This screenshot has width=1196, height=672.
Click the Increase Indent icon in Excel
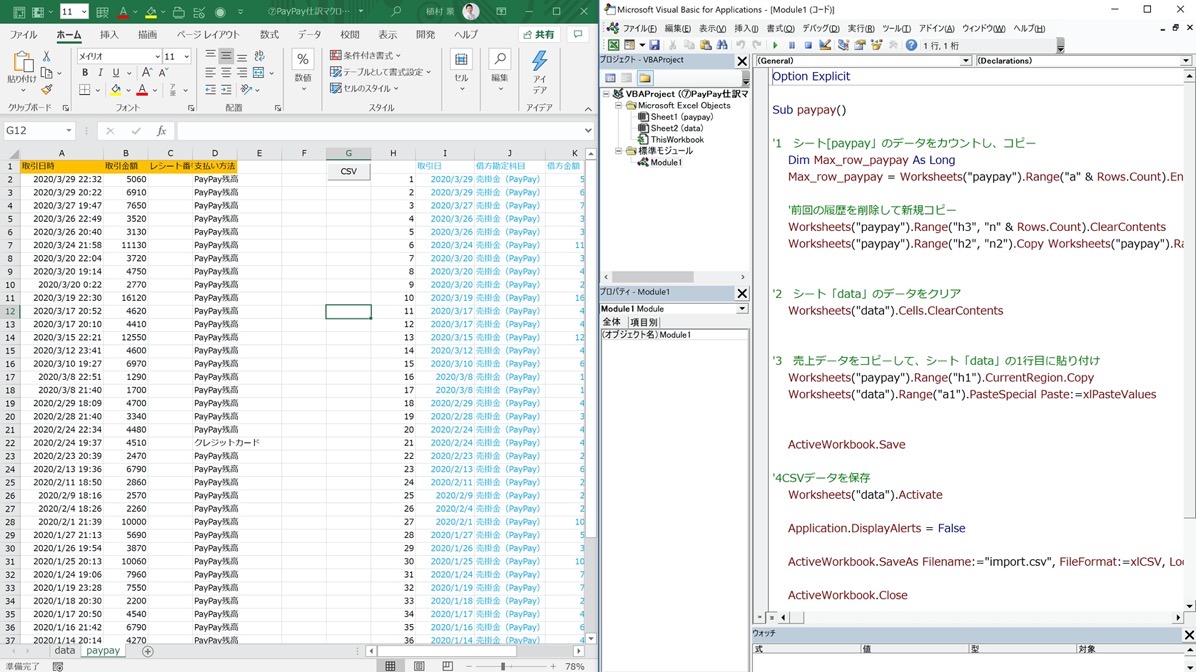[226, 90]
